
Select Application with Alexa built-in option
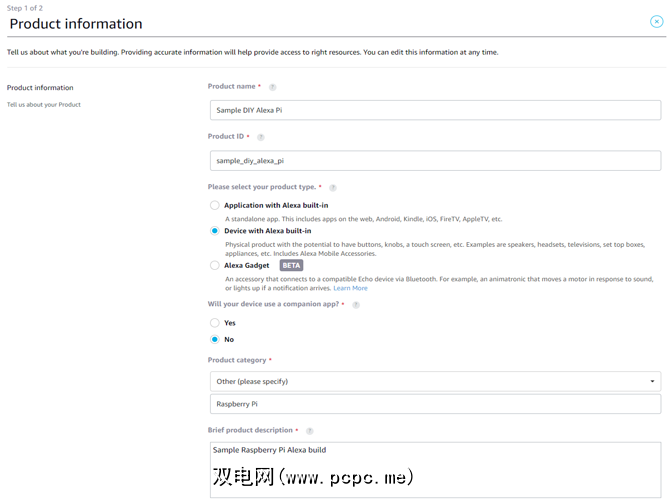point(215,205)
